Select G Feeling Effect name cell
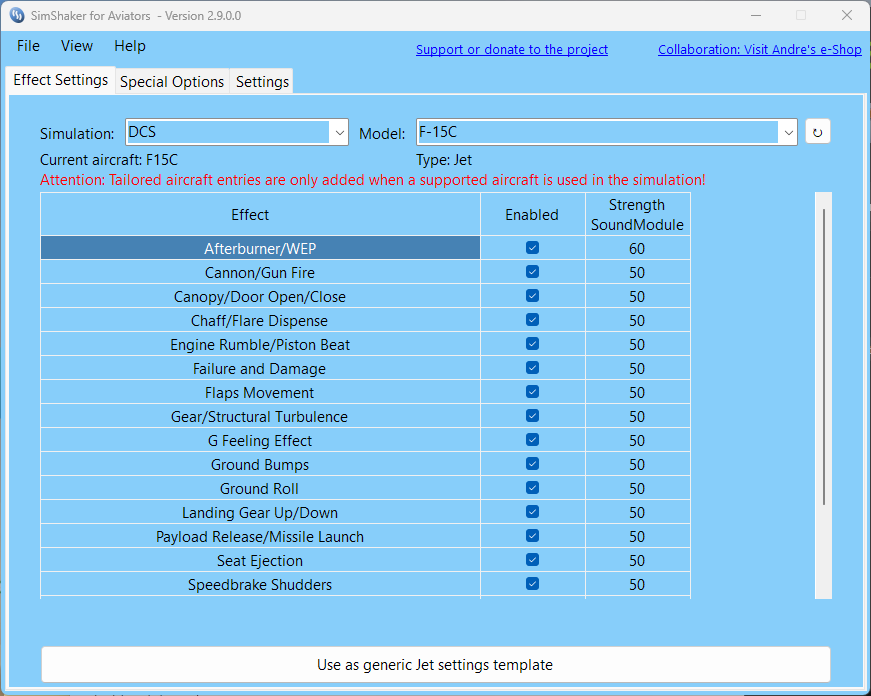This screenshot has height=696, width=871. [260, 440]
